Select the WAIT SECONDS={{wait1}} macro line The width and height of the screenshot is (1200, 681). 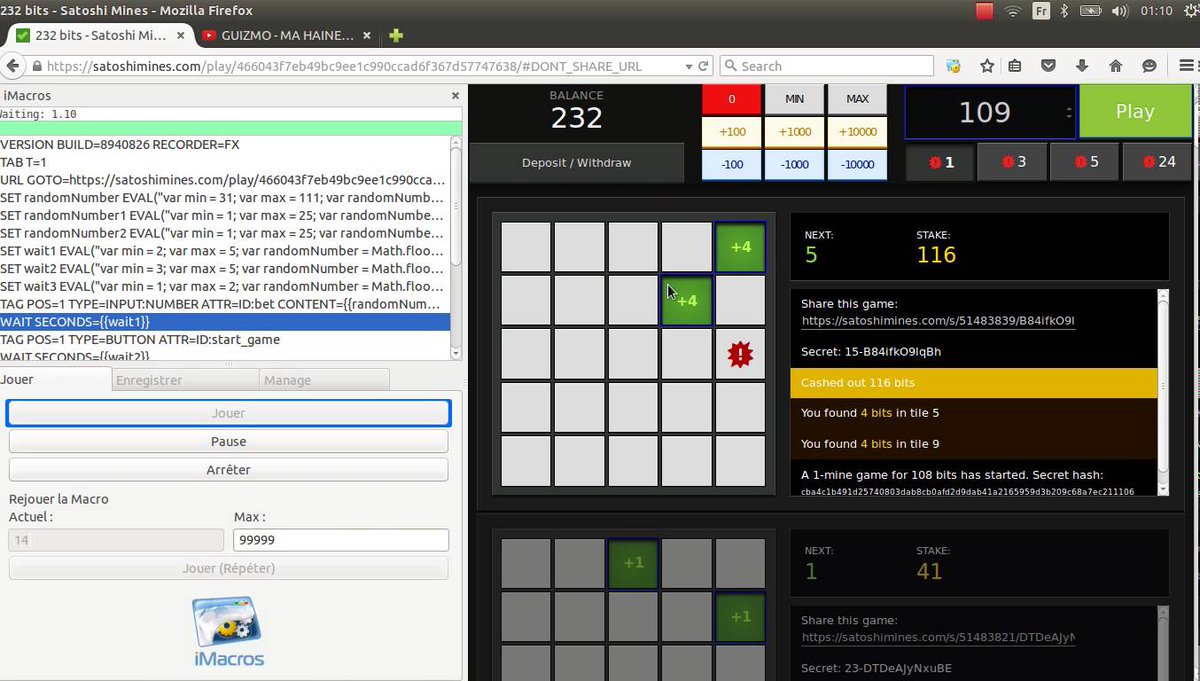pyautogui.click(x=225, y=322)
